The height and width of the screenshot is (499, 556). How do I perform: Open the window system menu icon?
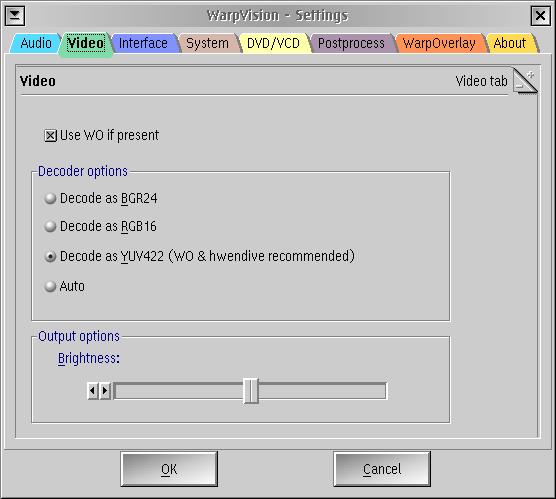(15, 16)
